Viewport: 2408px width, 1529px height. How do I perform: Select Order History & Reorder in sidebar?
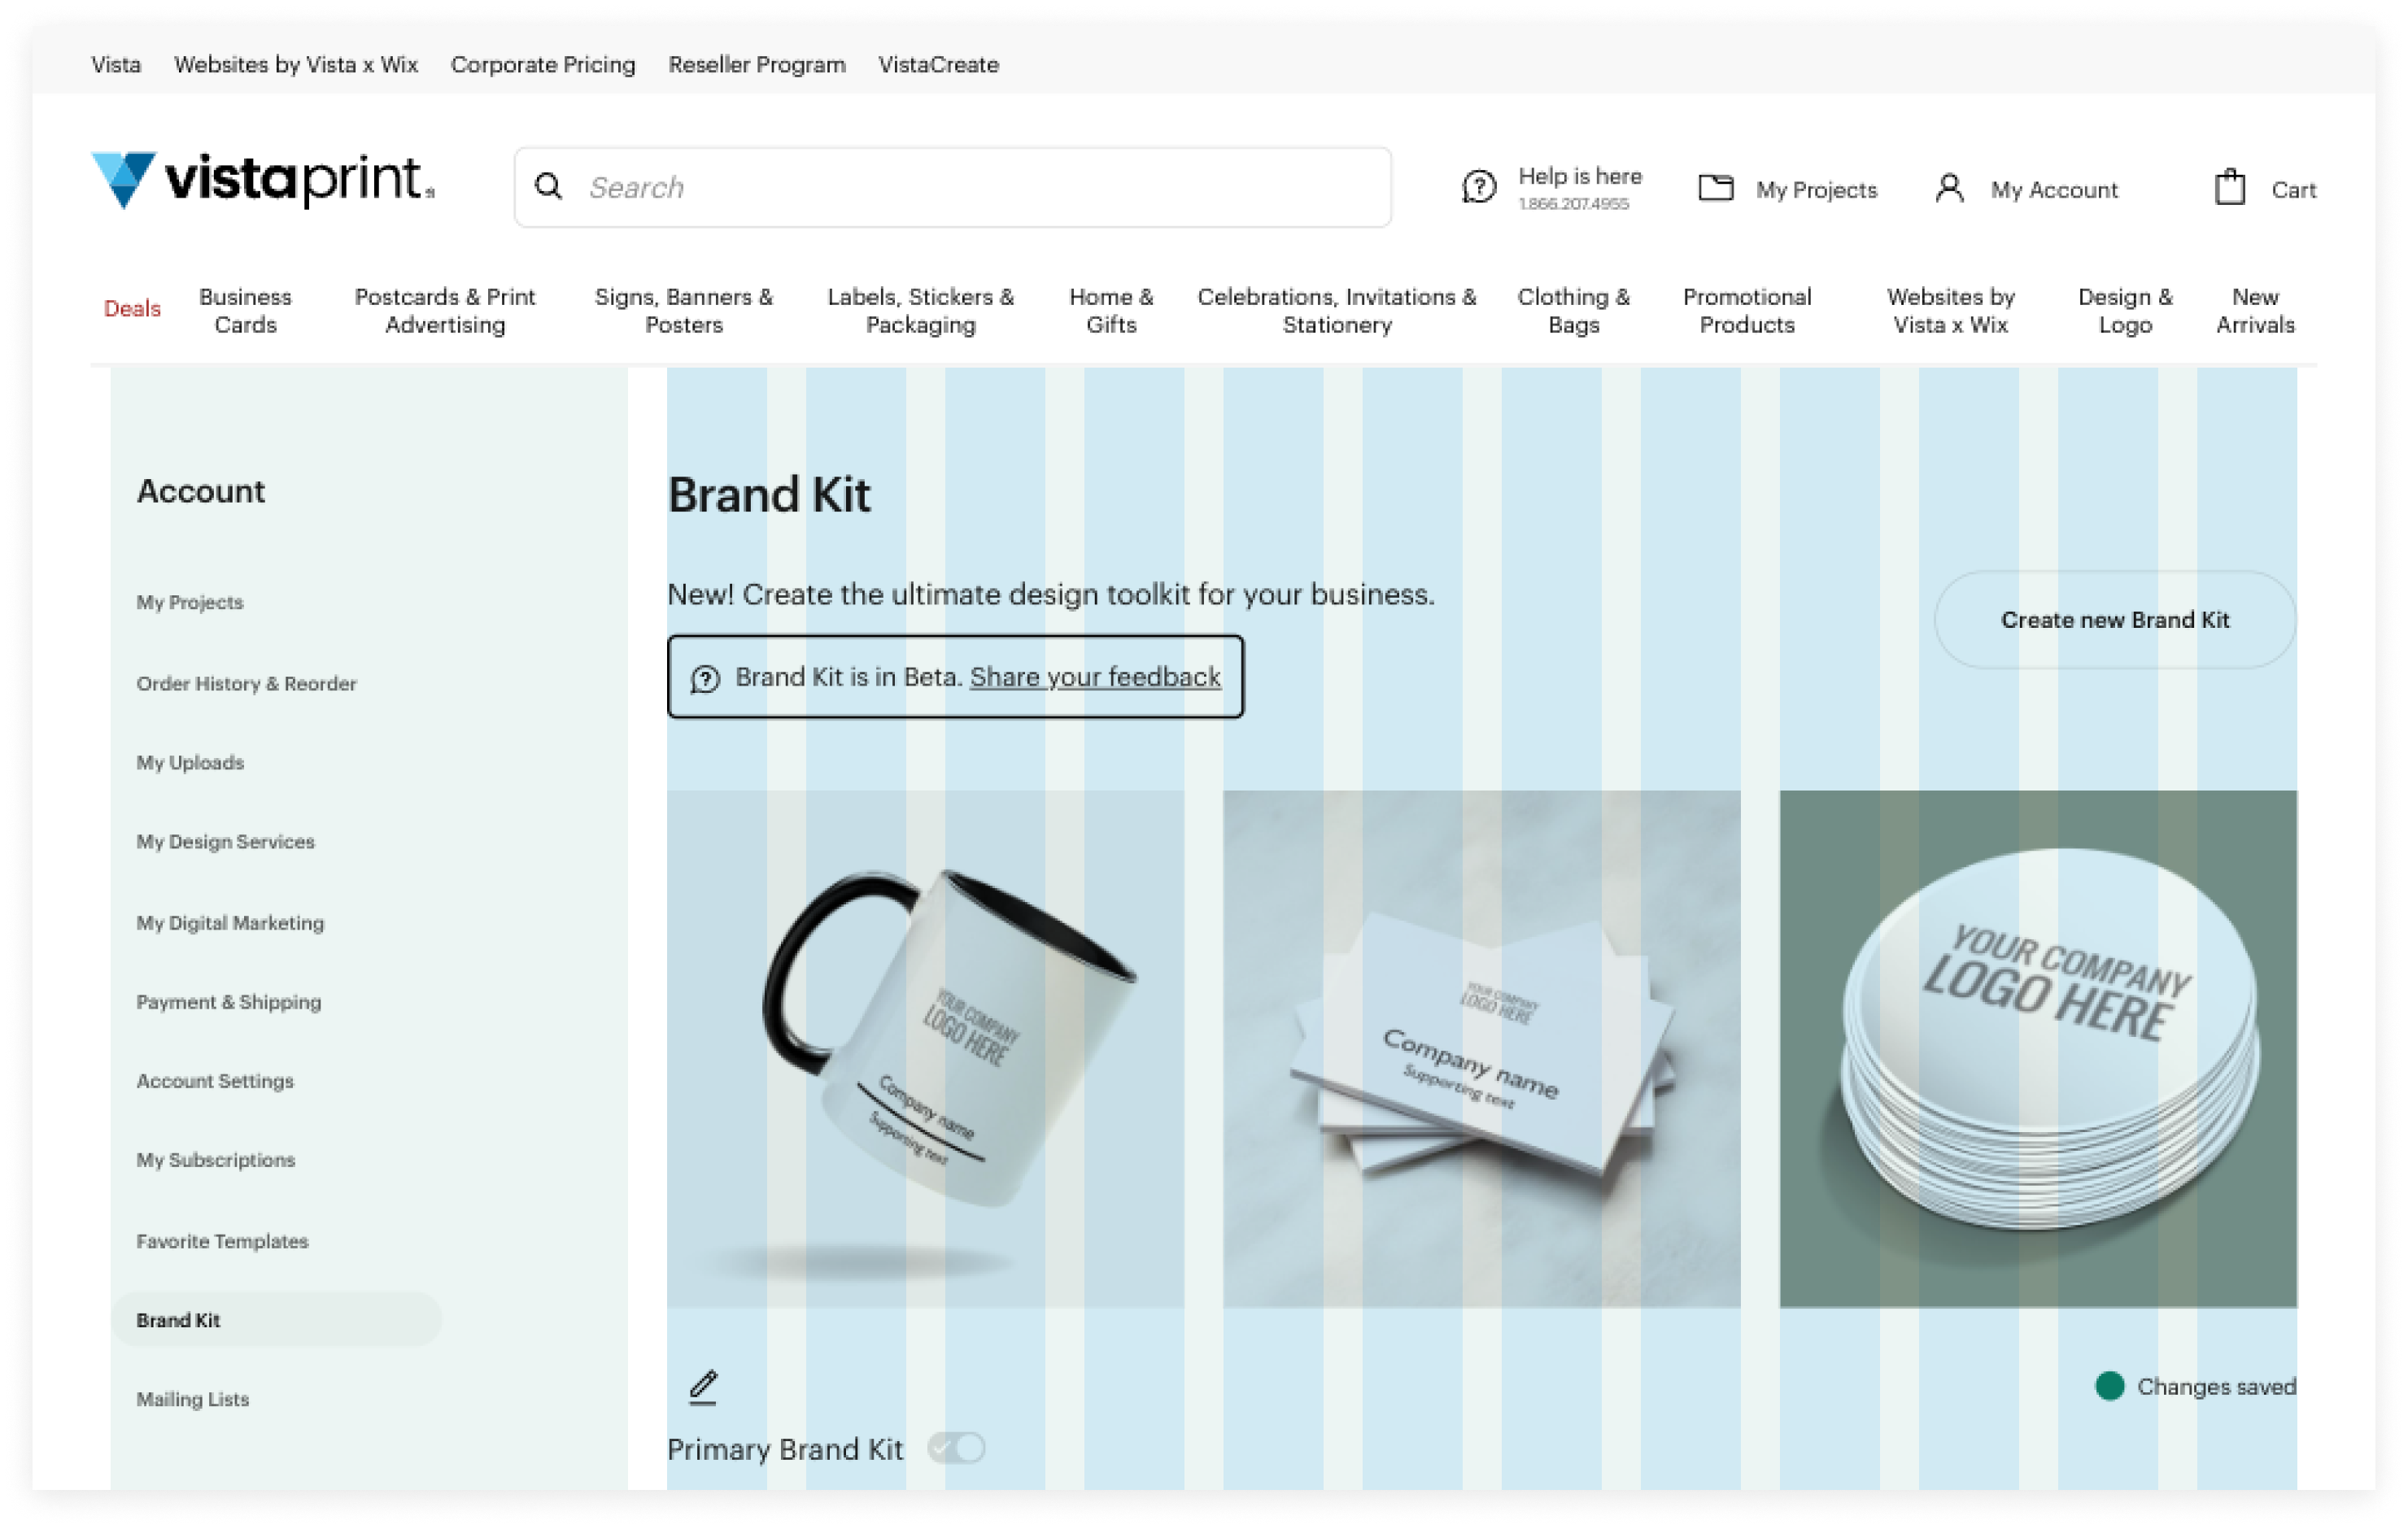246,684
